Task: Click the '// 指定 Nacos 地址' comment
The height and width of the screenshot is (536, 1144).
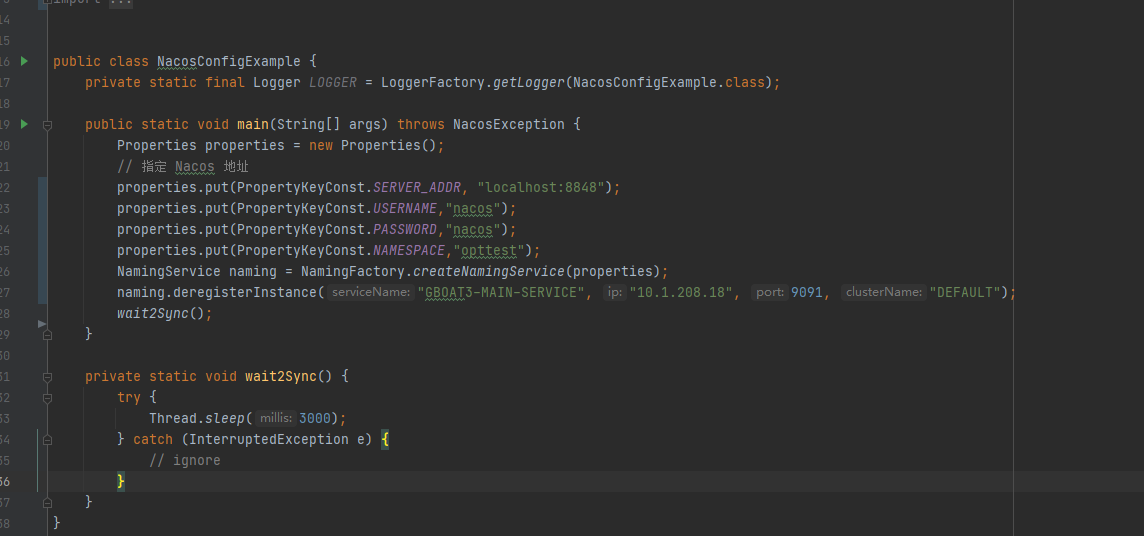Action: click(x=183, y=166)
